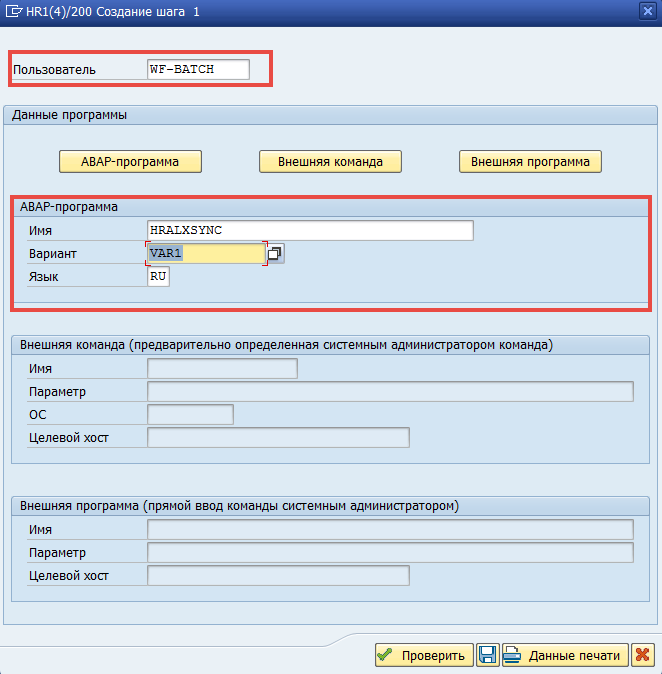Click the Вариант label
This screenshot has width=662, height=674.
[52, 254]
